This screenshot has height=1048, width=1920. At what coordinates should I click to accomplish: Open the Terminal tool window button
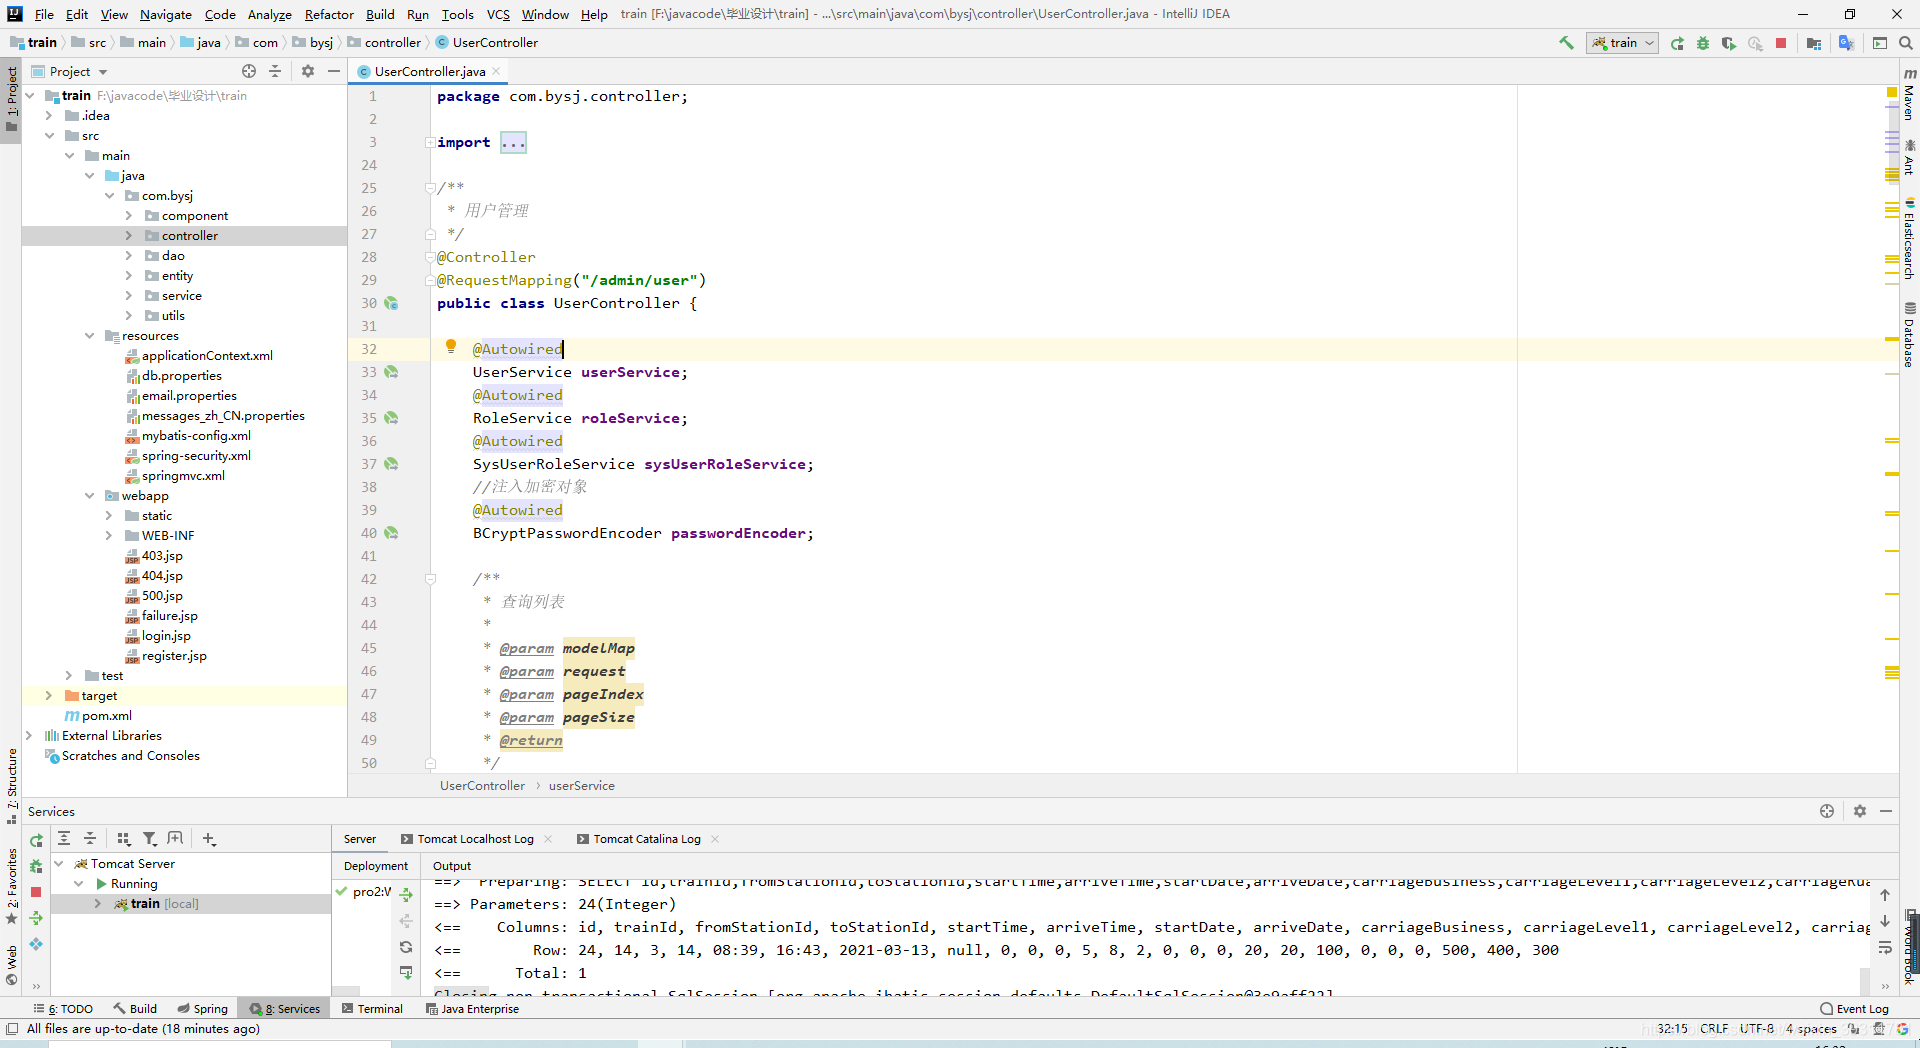pyautogui.click(x=372, y=1009)
